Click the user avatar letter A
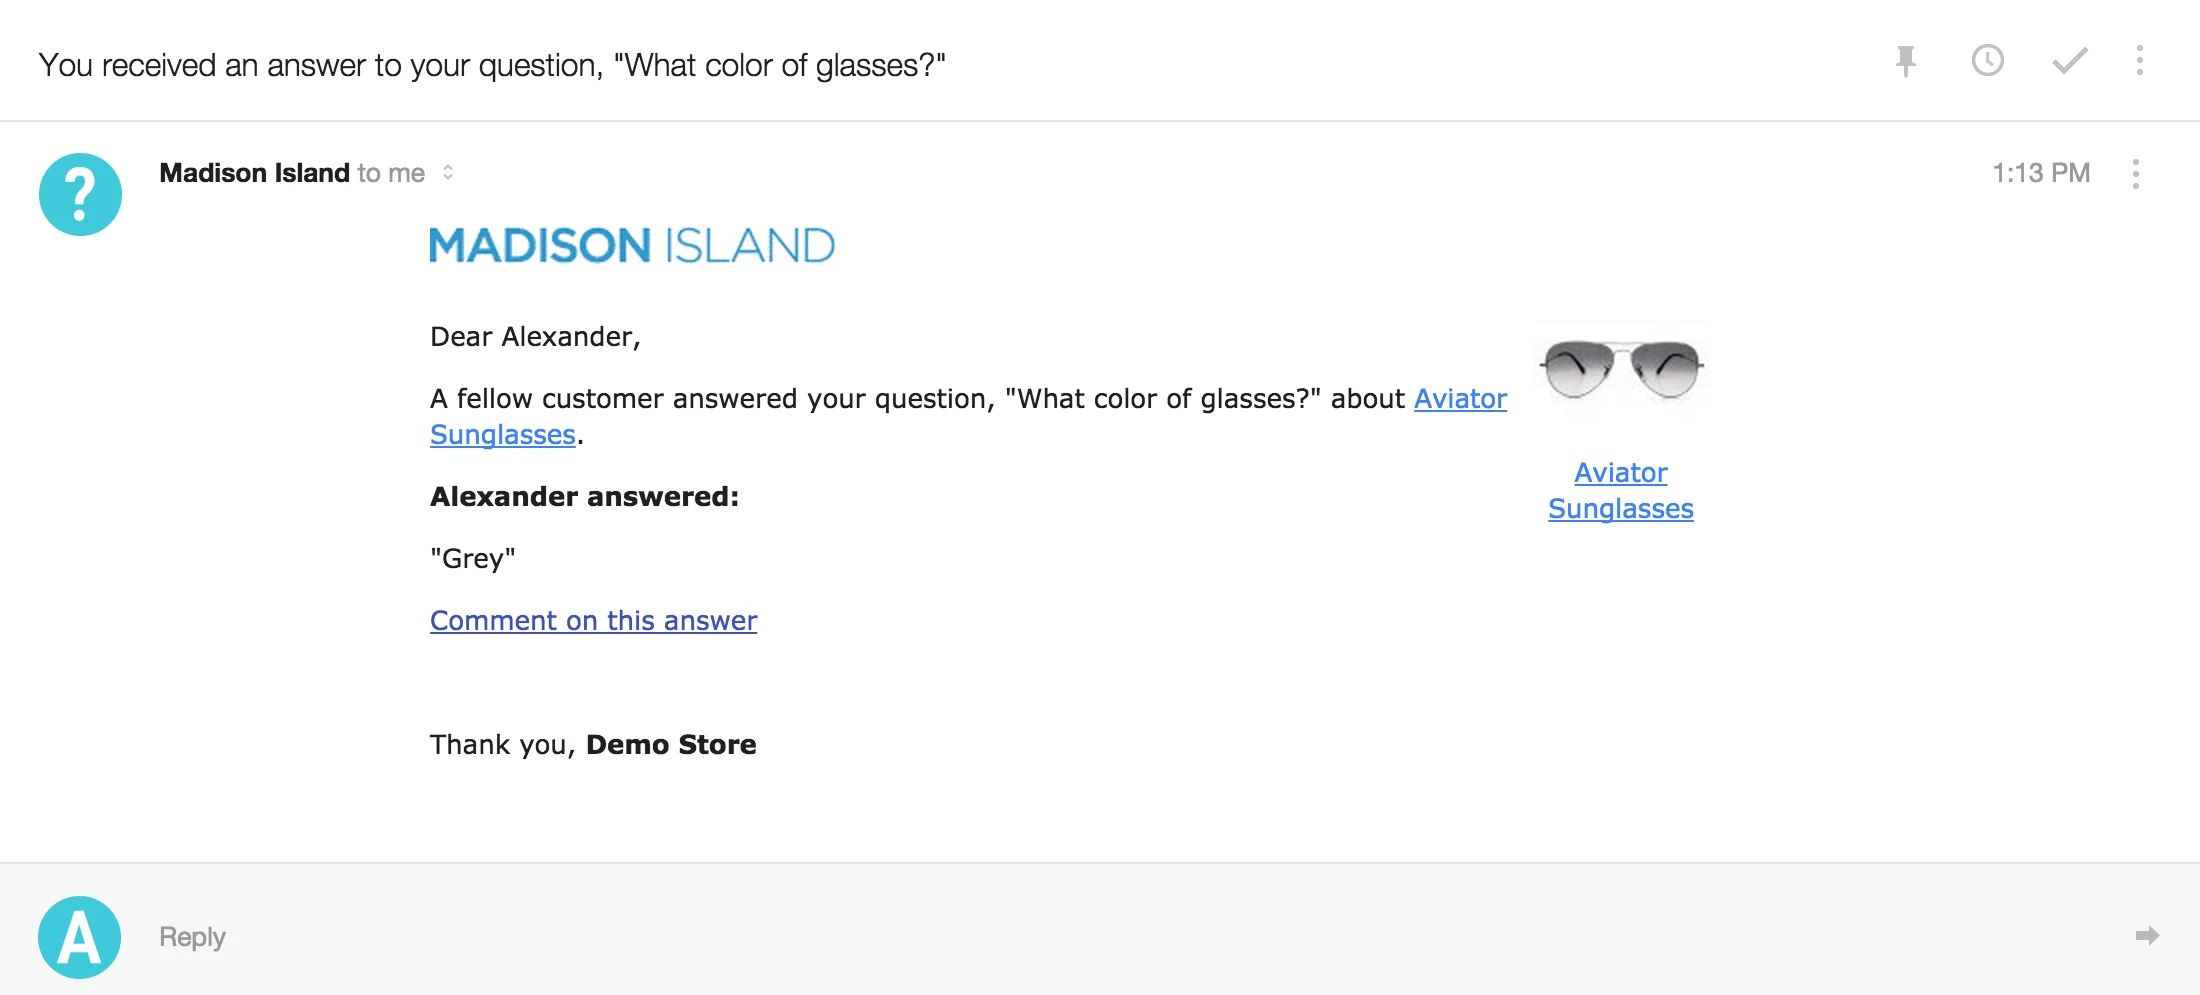This screenshot has height=995, width=2200. tap(80, 937)
